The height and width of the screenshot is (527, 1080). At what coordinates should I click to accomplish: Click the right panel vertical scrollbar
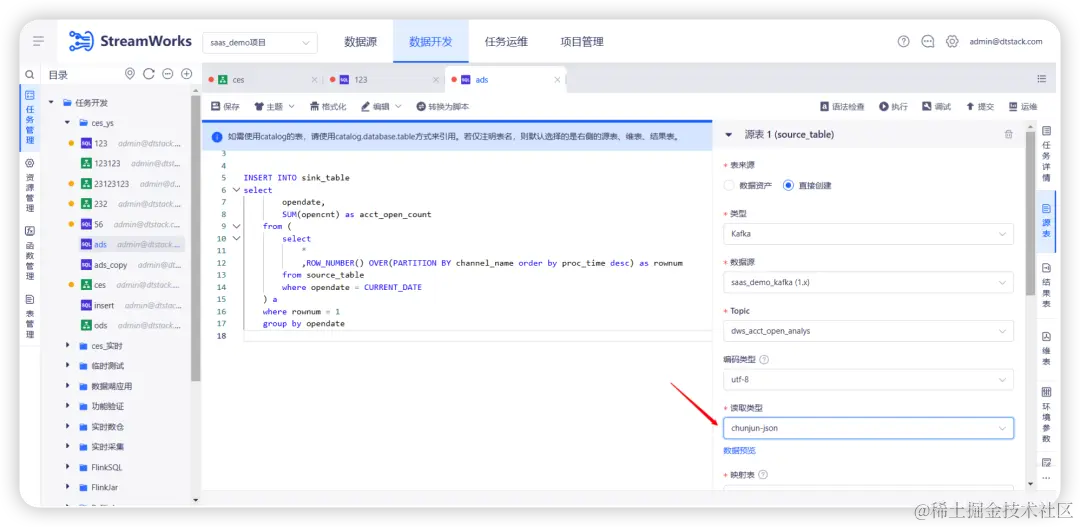(x=1030, y=214)
